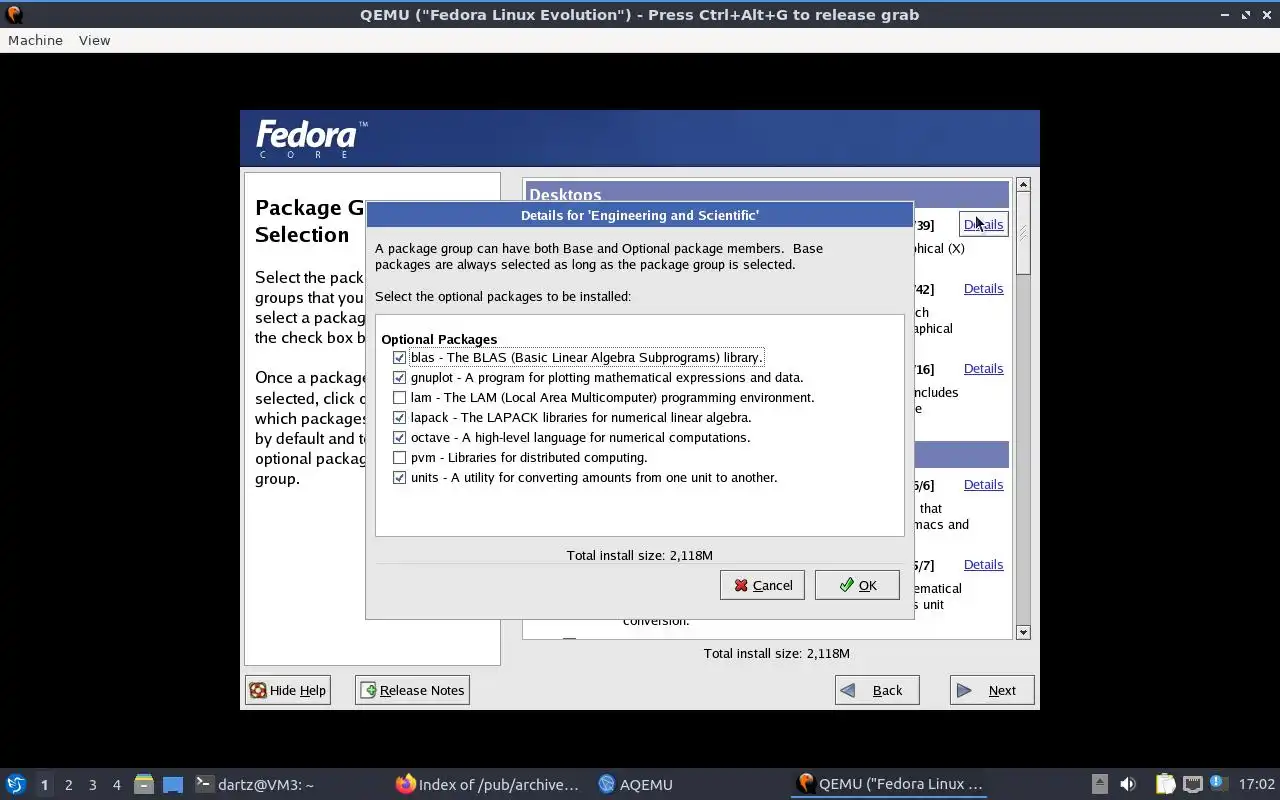
Task: Click the package list scrollbar up arrow
Action: tap(1023, 185)
